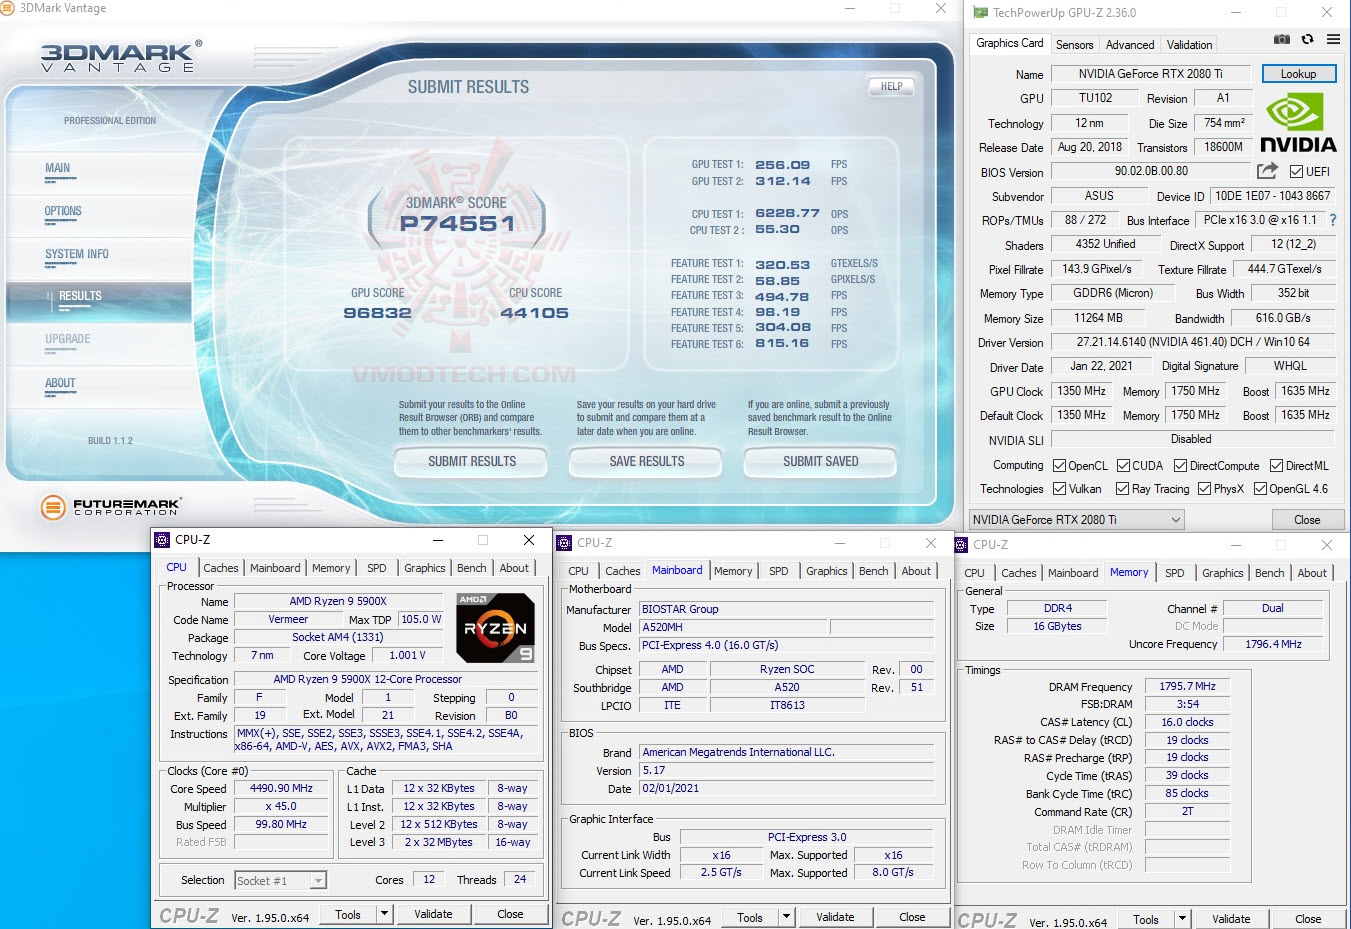1351x929 pixels.
Task: Go to MAIN in the 3DMark sidebar
Action: point(58,168)
